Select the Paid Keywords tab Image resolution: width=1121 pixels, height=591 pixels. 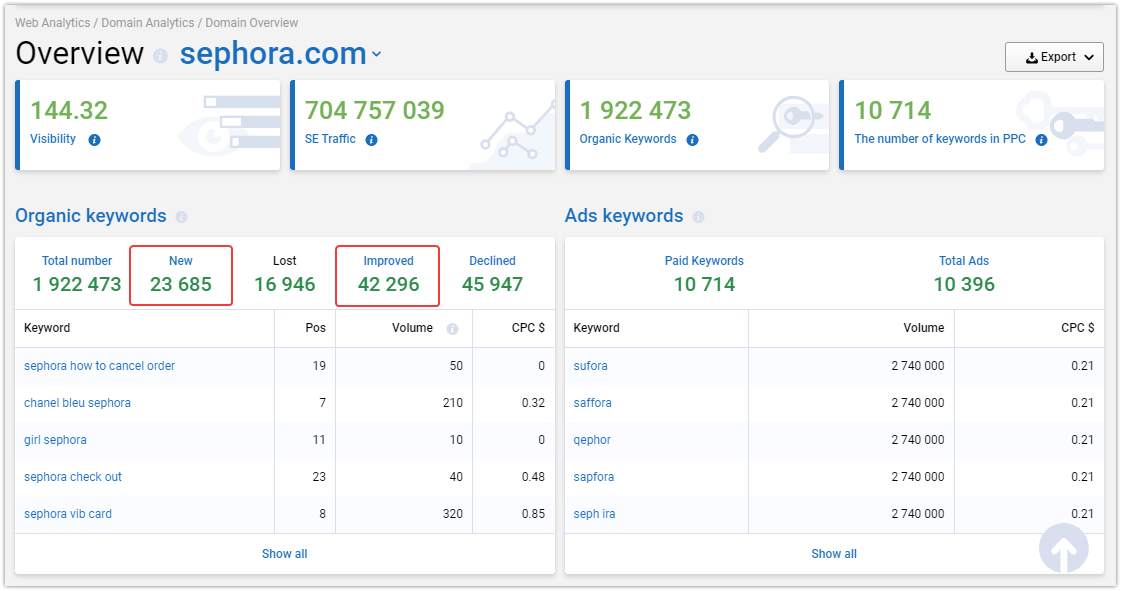(x=704, y=275)
